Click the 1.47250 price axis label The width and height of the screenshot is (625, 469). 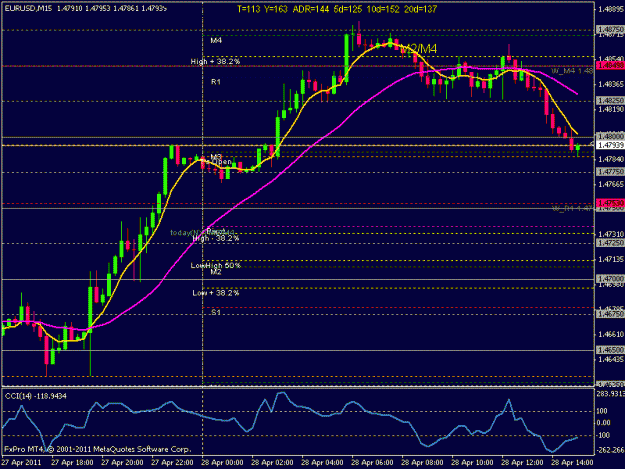pyautogui.click(x=610, y=243)
